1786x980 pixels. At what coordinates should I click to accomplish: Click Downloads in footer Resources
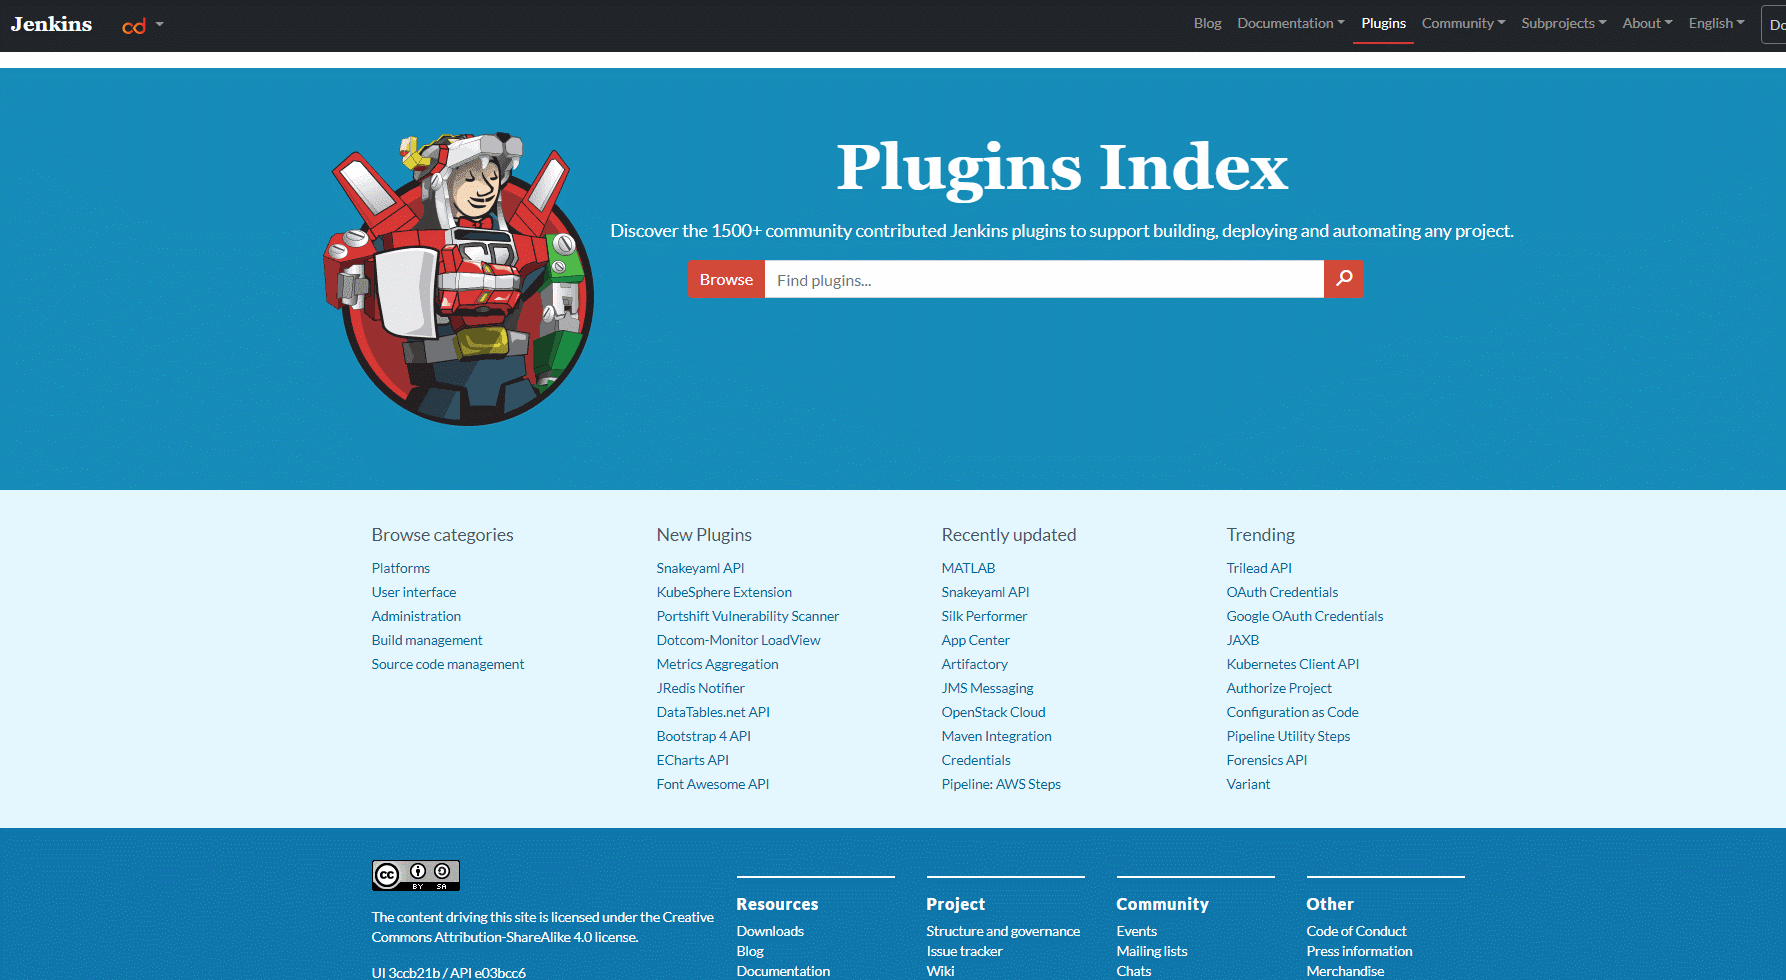[770, 931]
